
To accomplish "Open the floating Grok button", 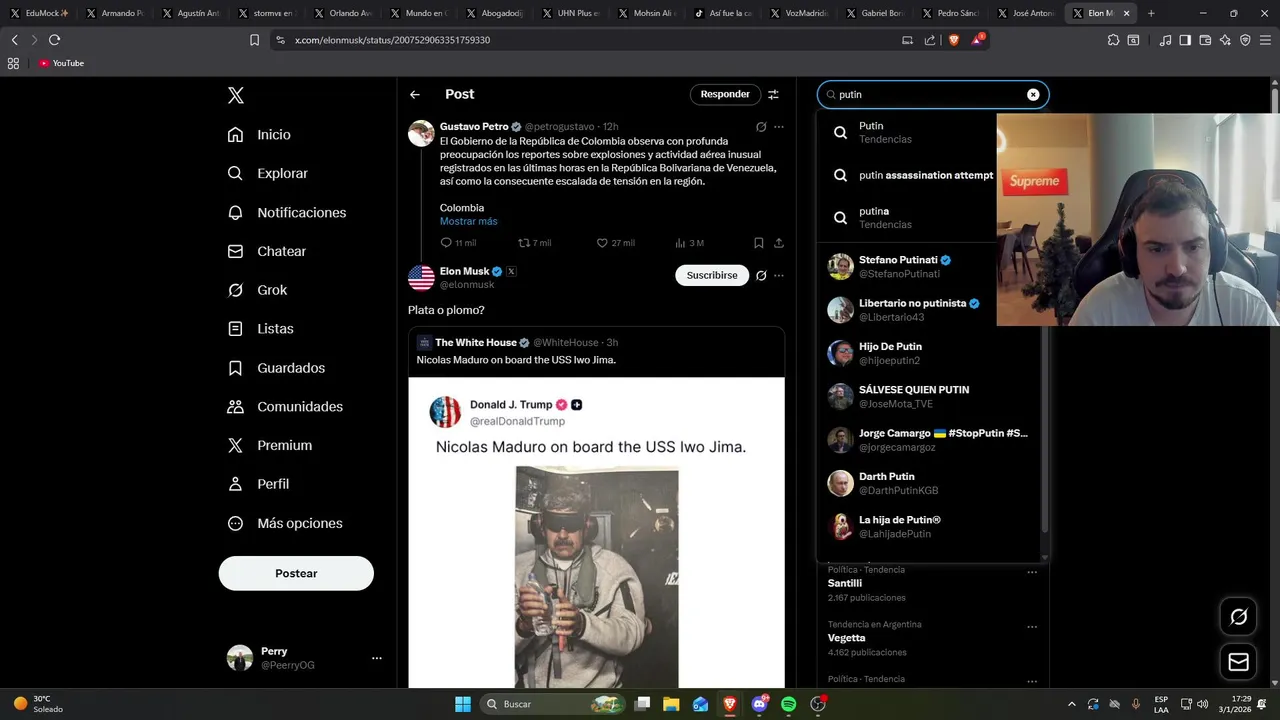I will click(1239, 617).
